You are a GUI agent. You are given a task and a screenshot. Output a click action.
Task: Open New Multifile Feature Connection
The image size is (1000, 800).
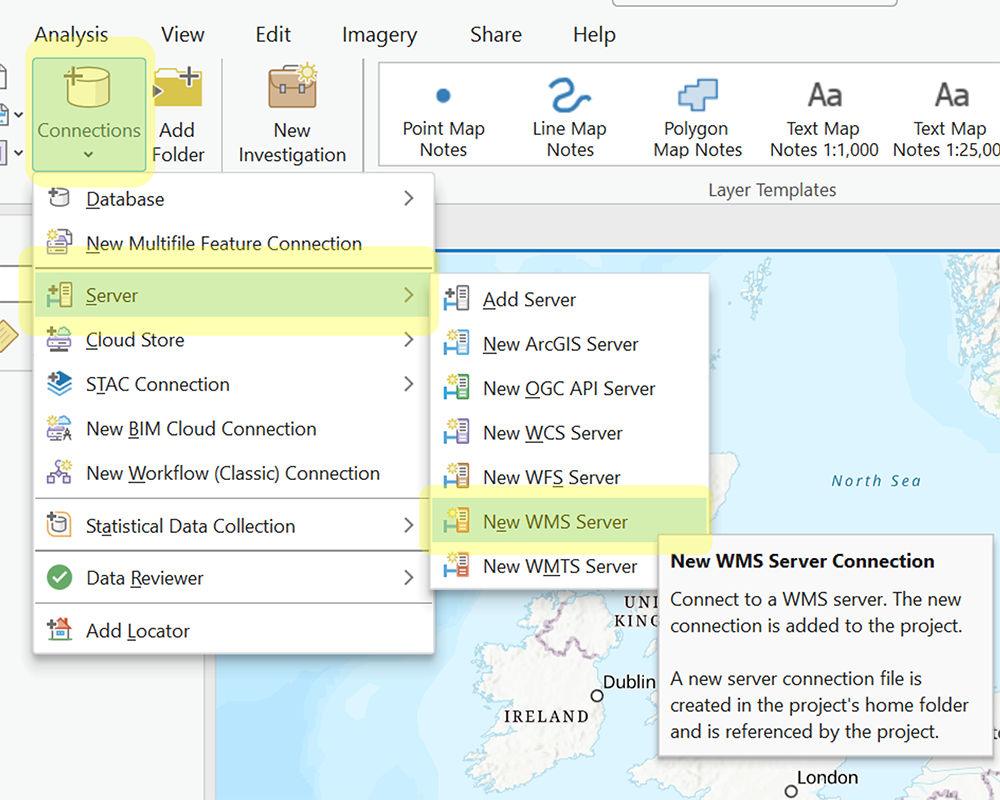(222, 243)
